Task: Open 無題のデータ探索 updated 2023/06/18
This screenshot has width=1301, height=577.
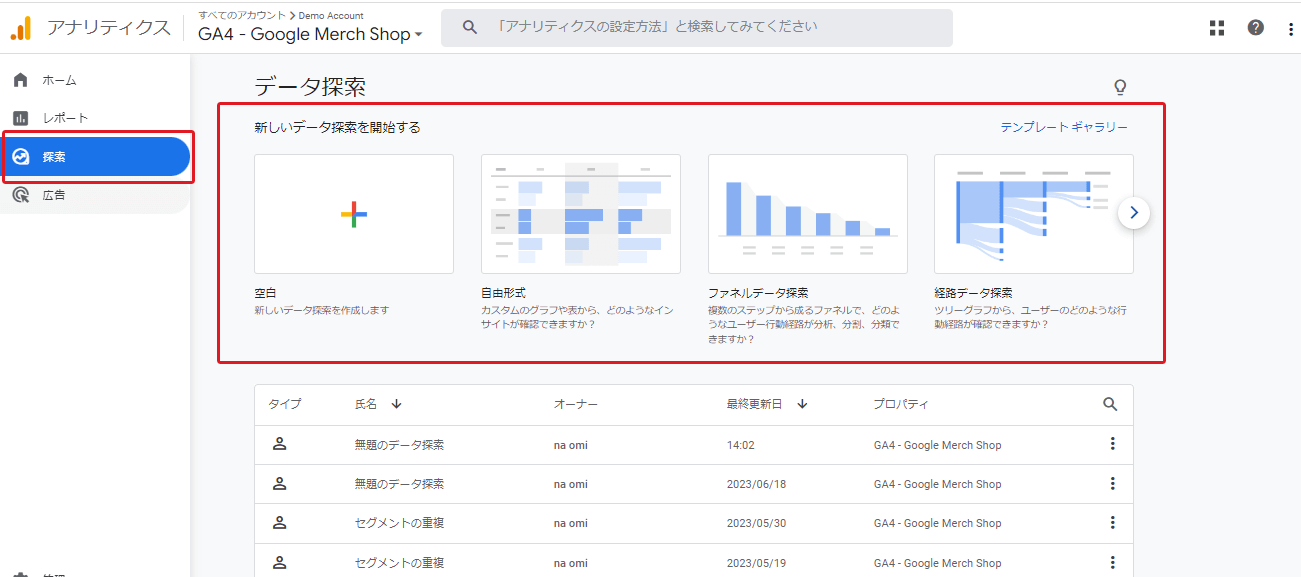Action: 399,484
